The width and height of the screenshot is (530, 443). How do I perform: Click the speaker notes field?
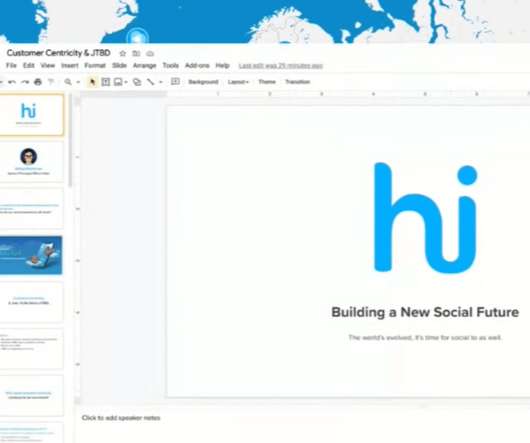(121, 418)
